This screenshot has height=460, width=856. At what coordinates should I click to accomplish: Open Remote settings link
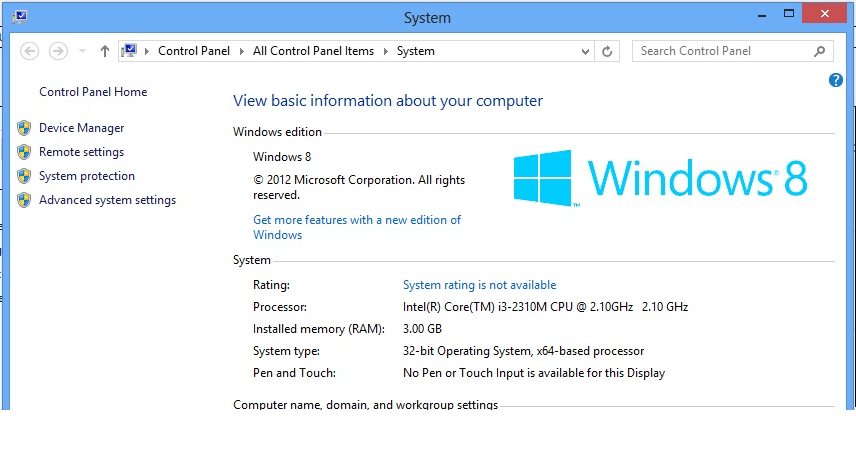tap(81, 152)
